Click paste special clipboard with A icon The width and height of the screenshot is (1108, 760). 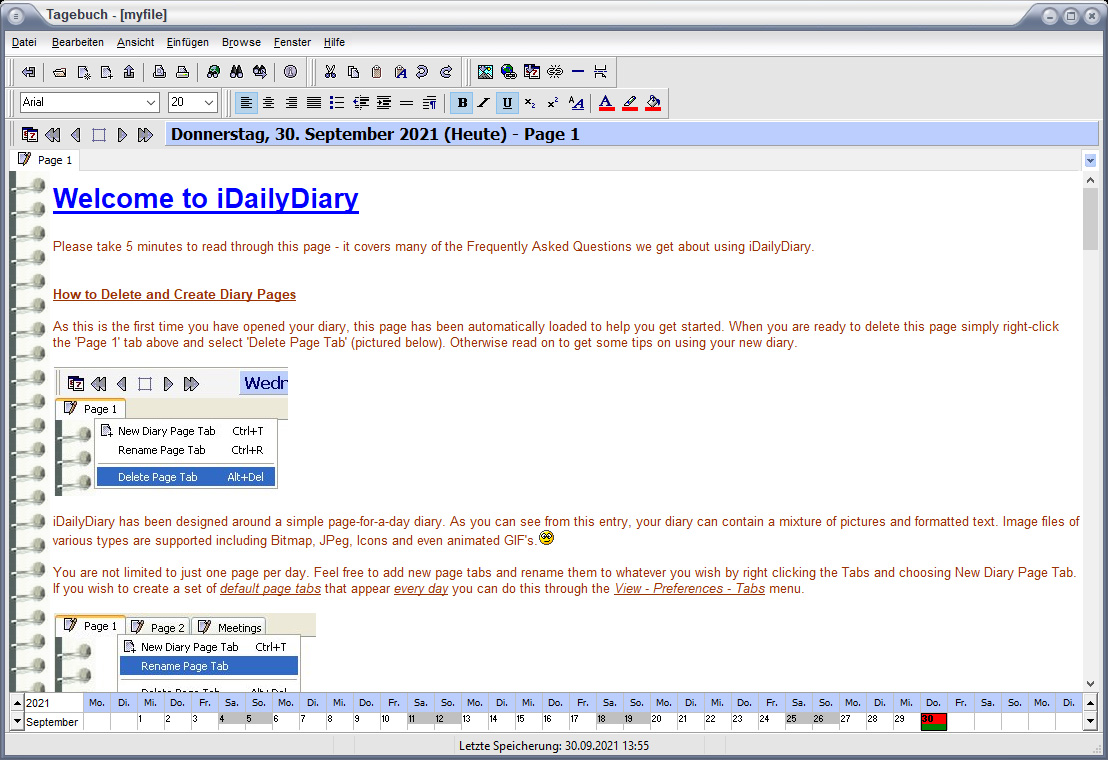(x=400, y=72)
